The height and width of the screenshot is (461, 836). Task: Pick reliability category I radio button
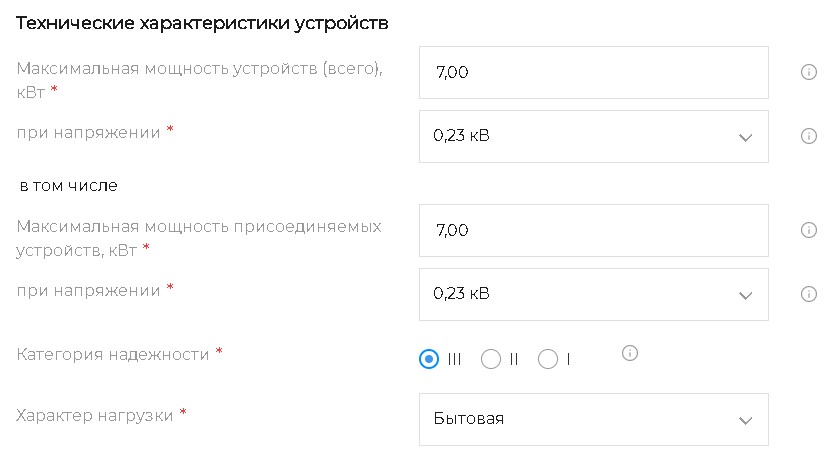[x=547, y=359]
